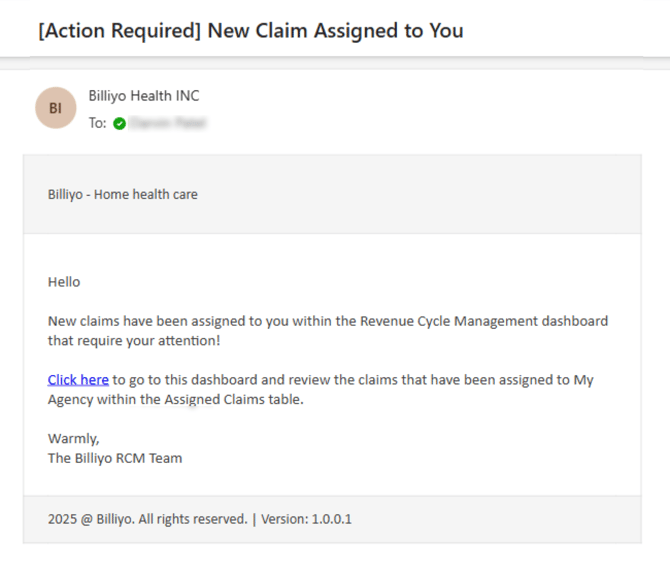Click the "Hello" greeting line
Image resolution: width=670 pixels, height=571 pixels.
click(x=64, y=282)
